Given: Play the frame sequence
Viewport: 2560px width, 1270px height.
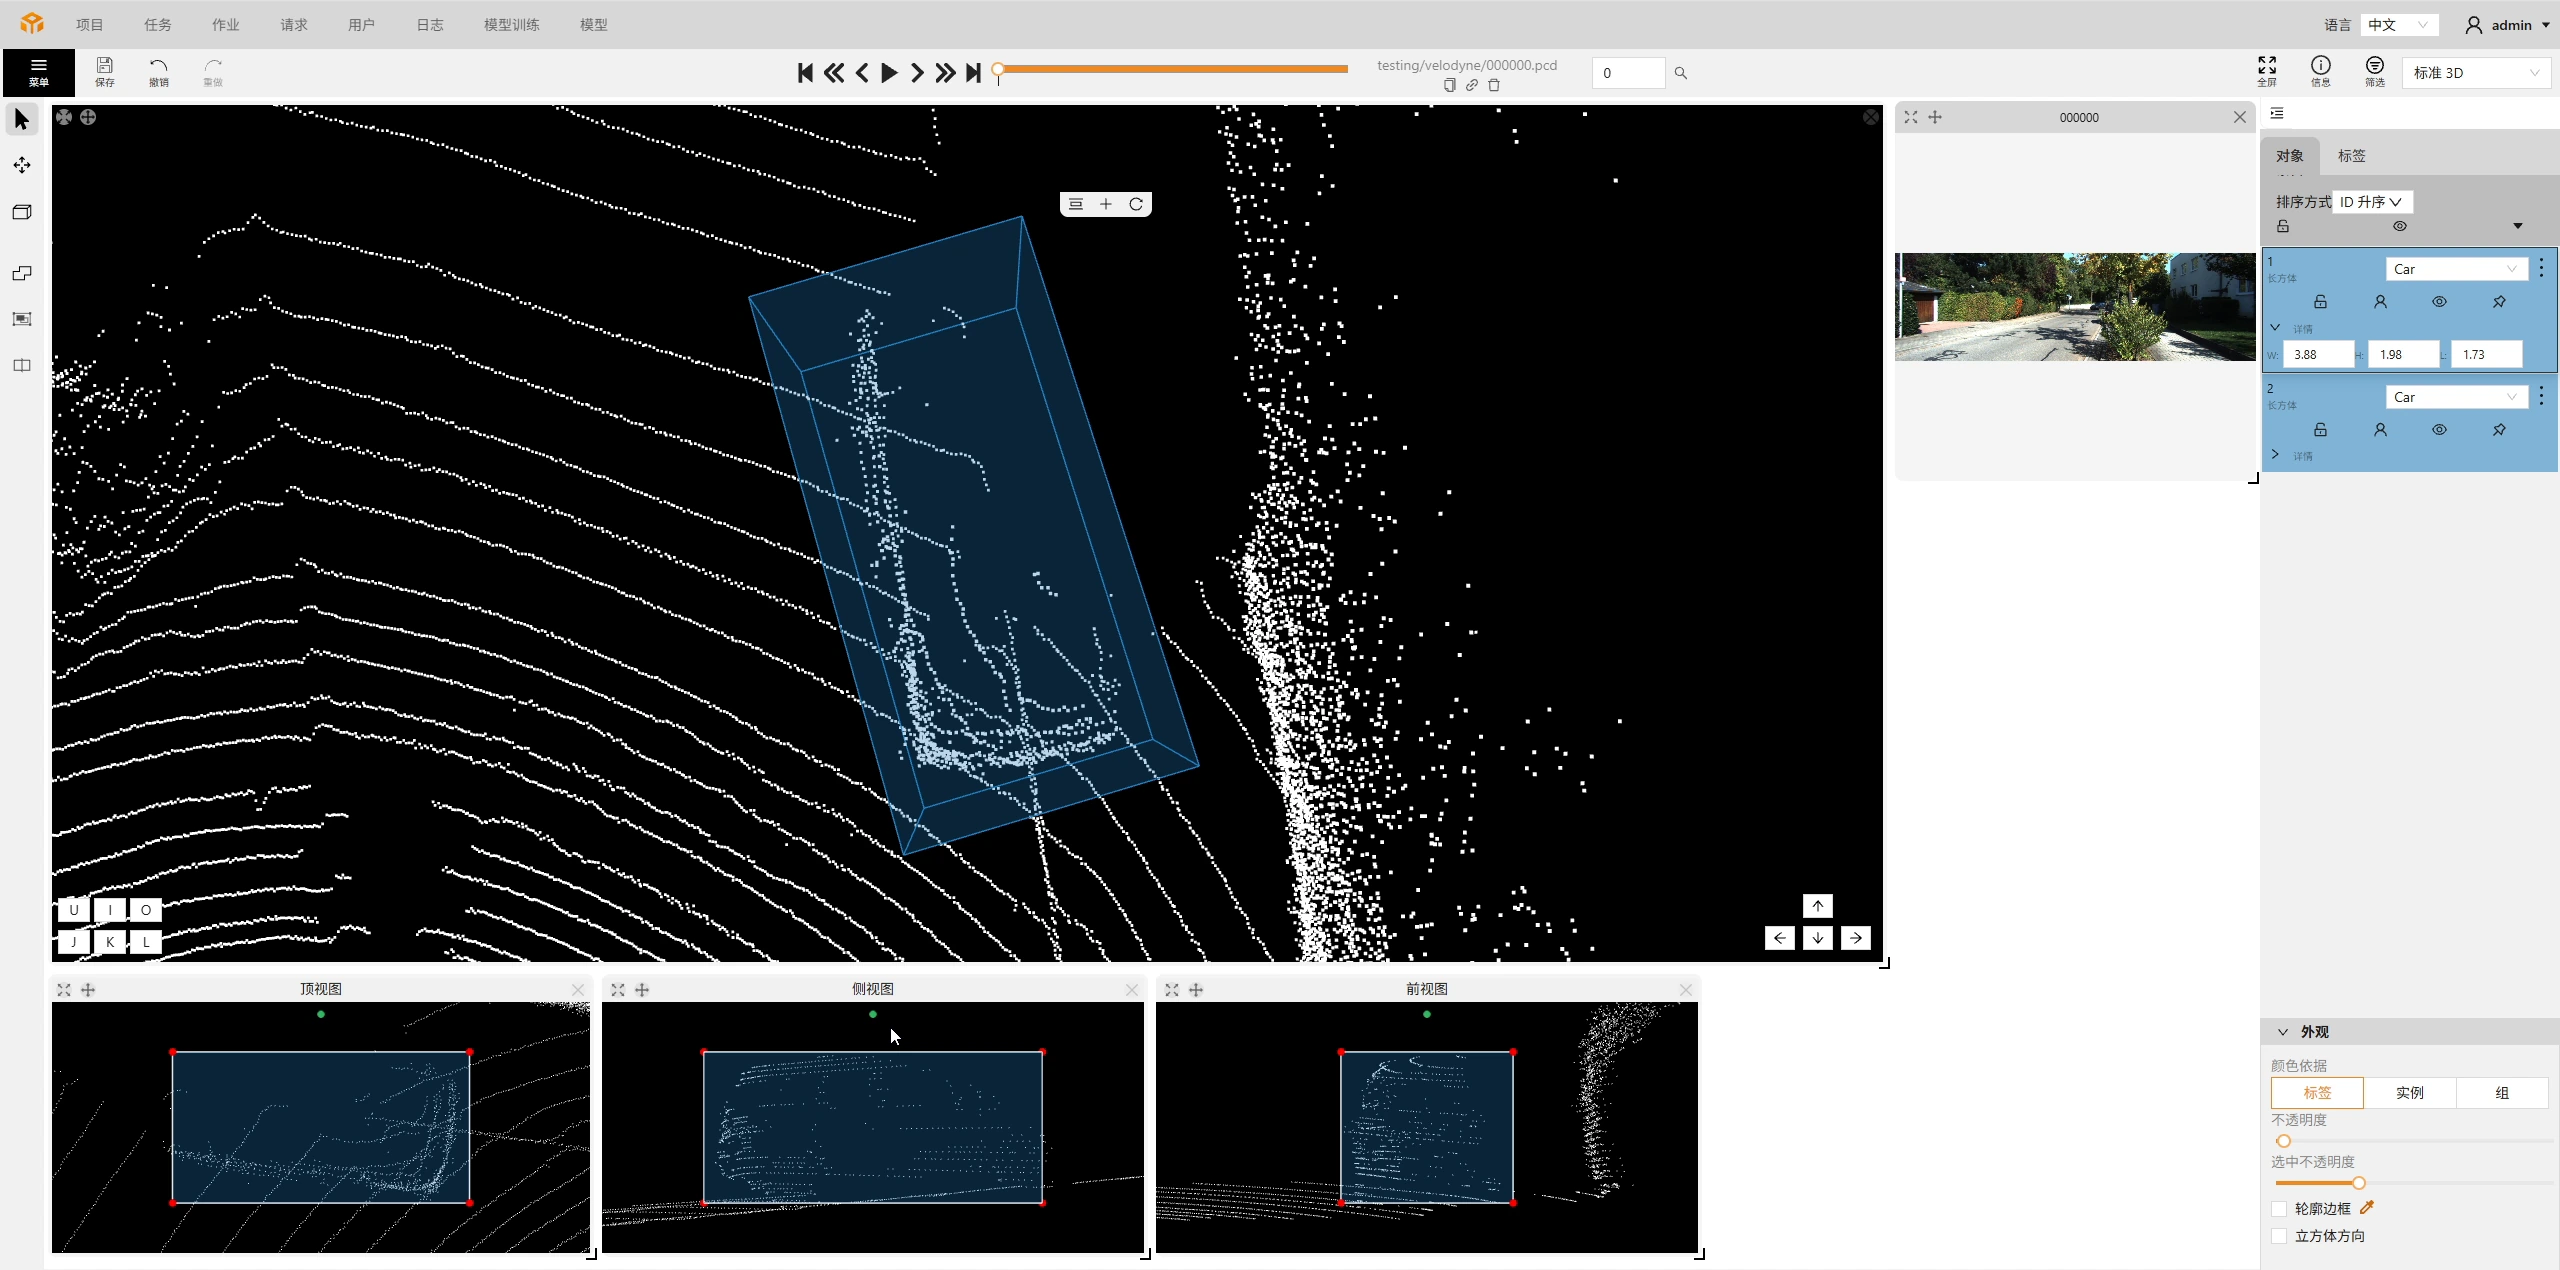Looking at the screenshot, I should 889,72.
